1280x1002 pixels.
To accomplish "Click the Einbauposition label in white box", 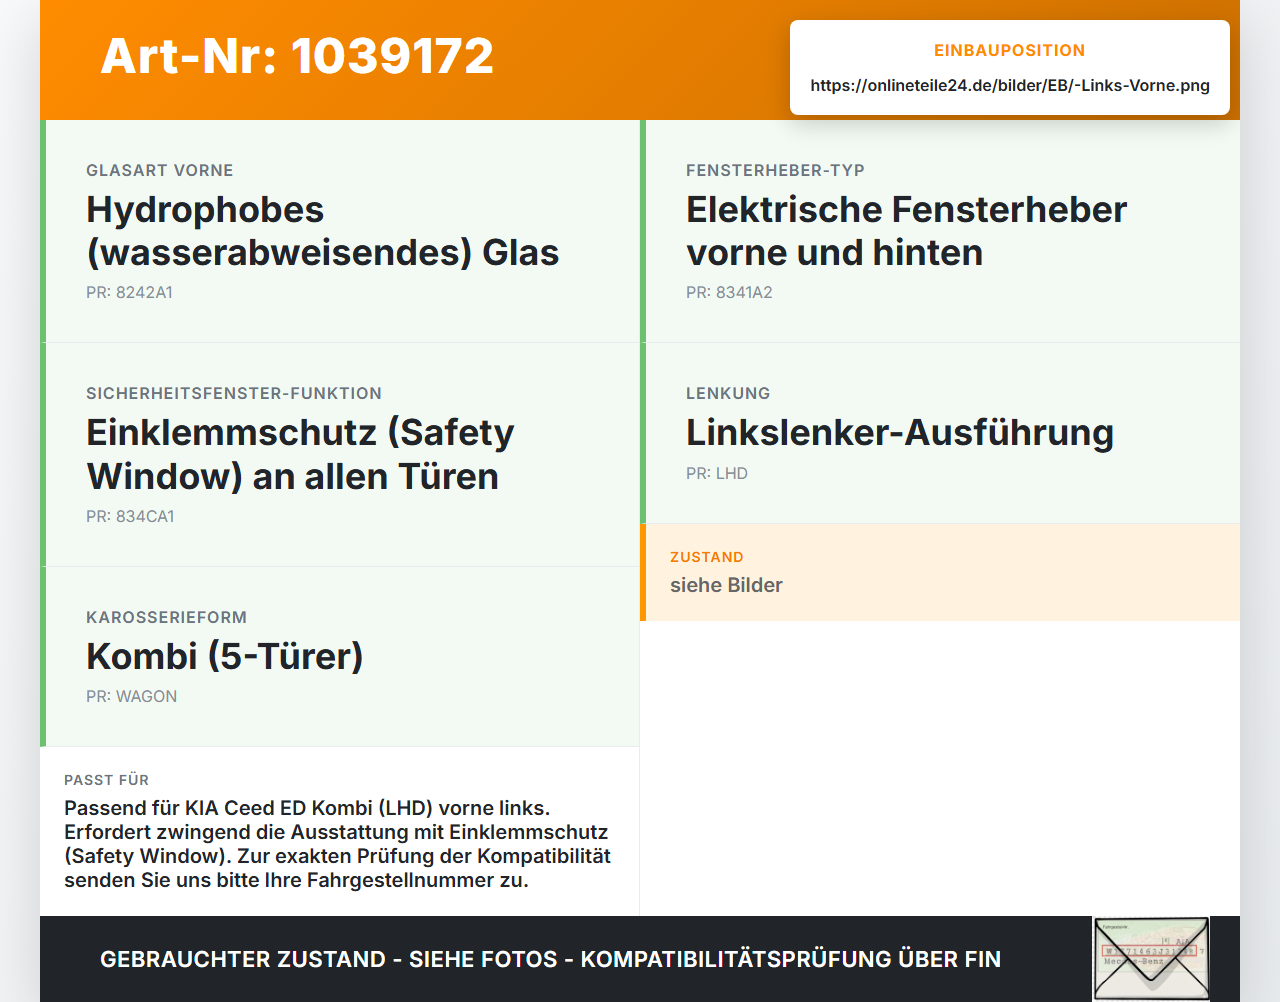I will [1010, 51].
